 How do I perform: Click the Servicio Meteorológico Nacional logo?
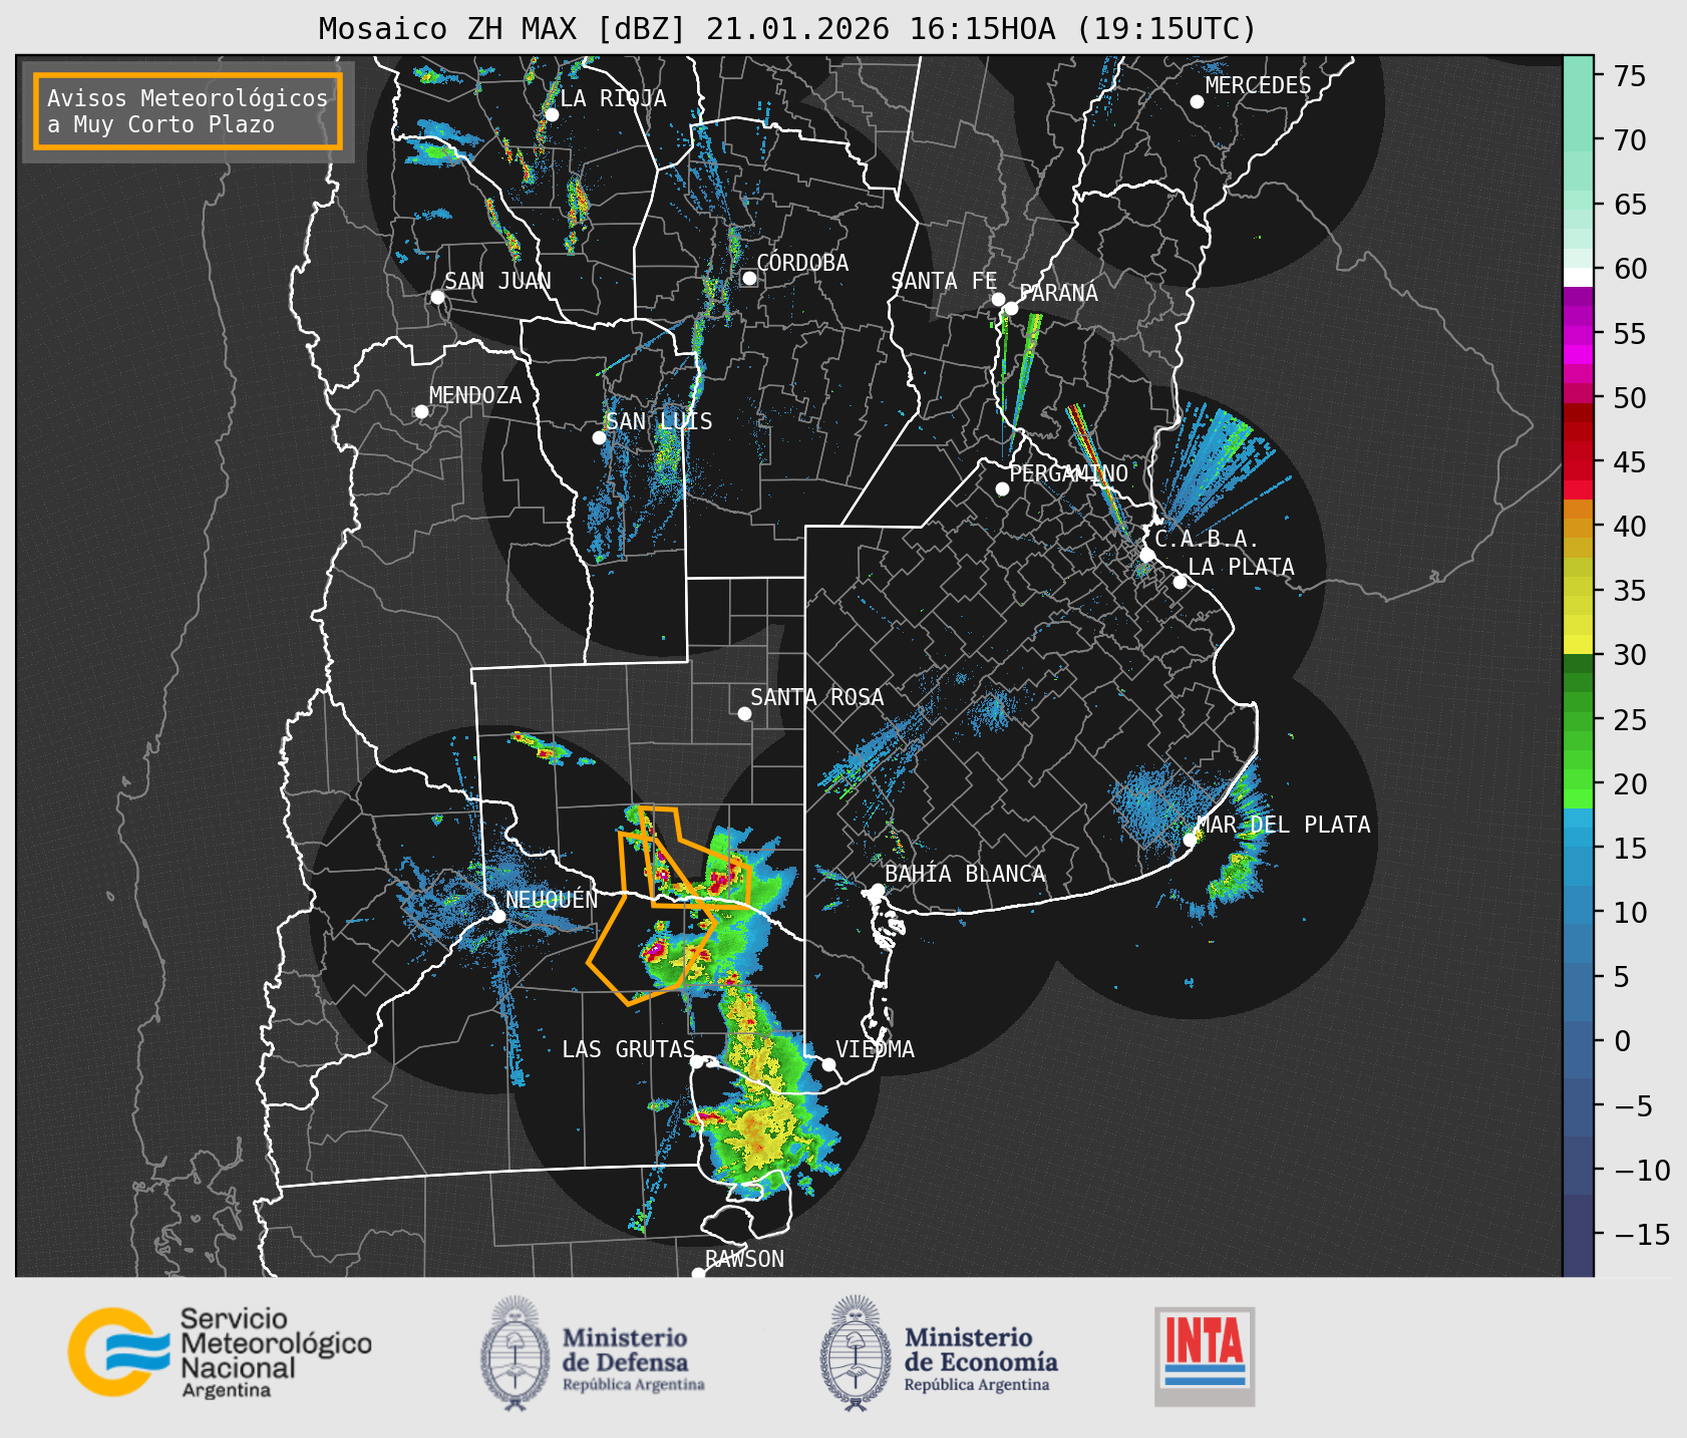click(x=220, y=1351)
